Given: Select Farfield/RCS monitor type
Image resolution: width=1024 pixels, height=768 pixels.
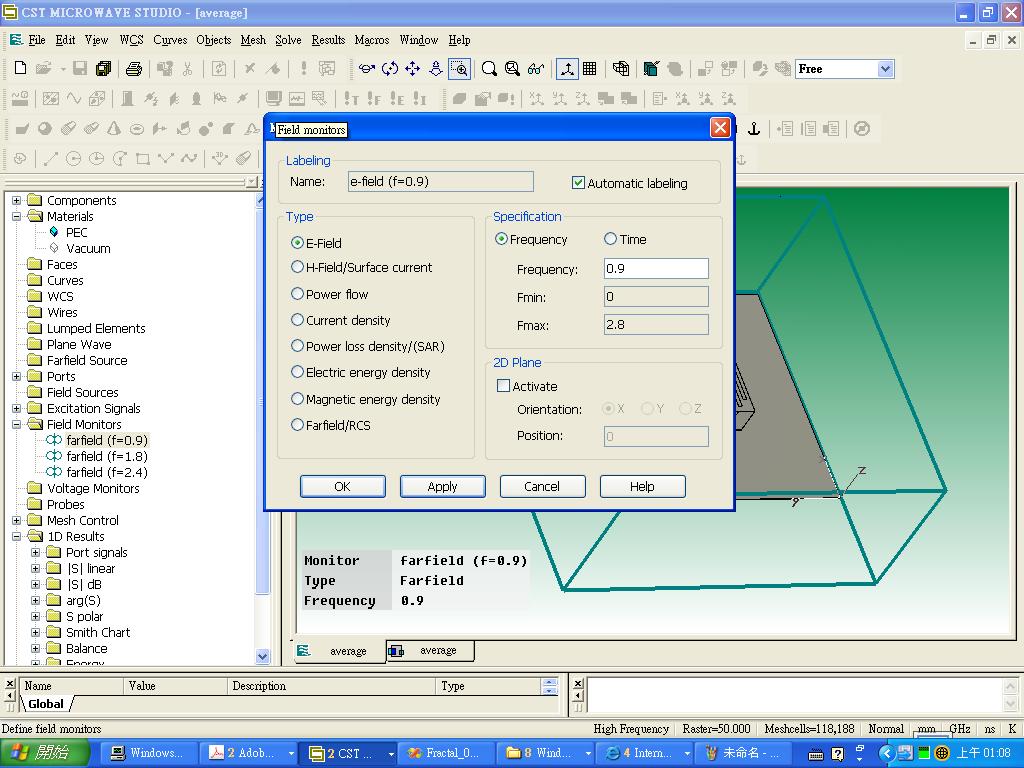Looking at the screenshot, I should [297, 425].
